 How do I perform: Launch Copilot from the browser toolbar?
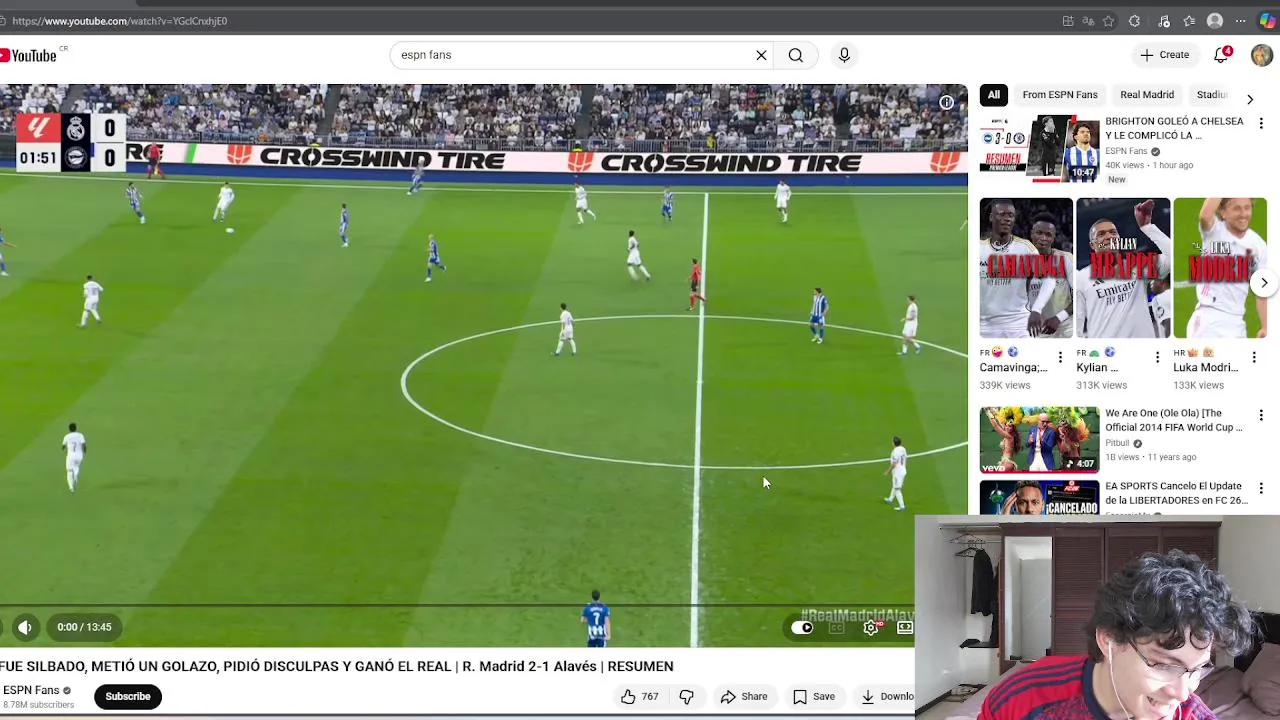point(1267,21)
